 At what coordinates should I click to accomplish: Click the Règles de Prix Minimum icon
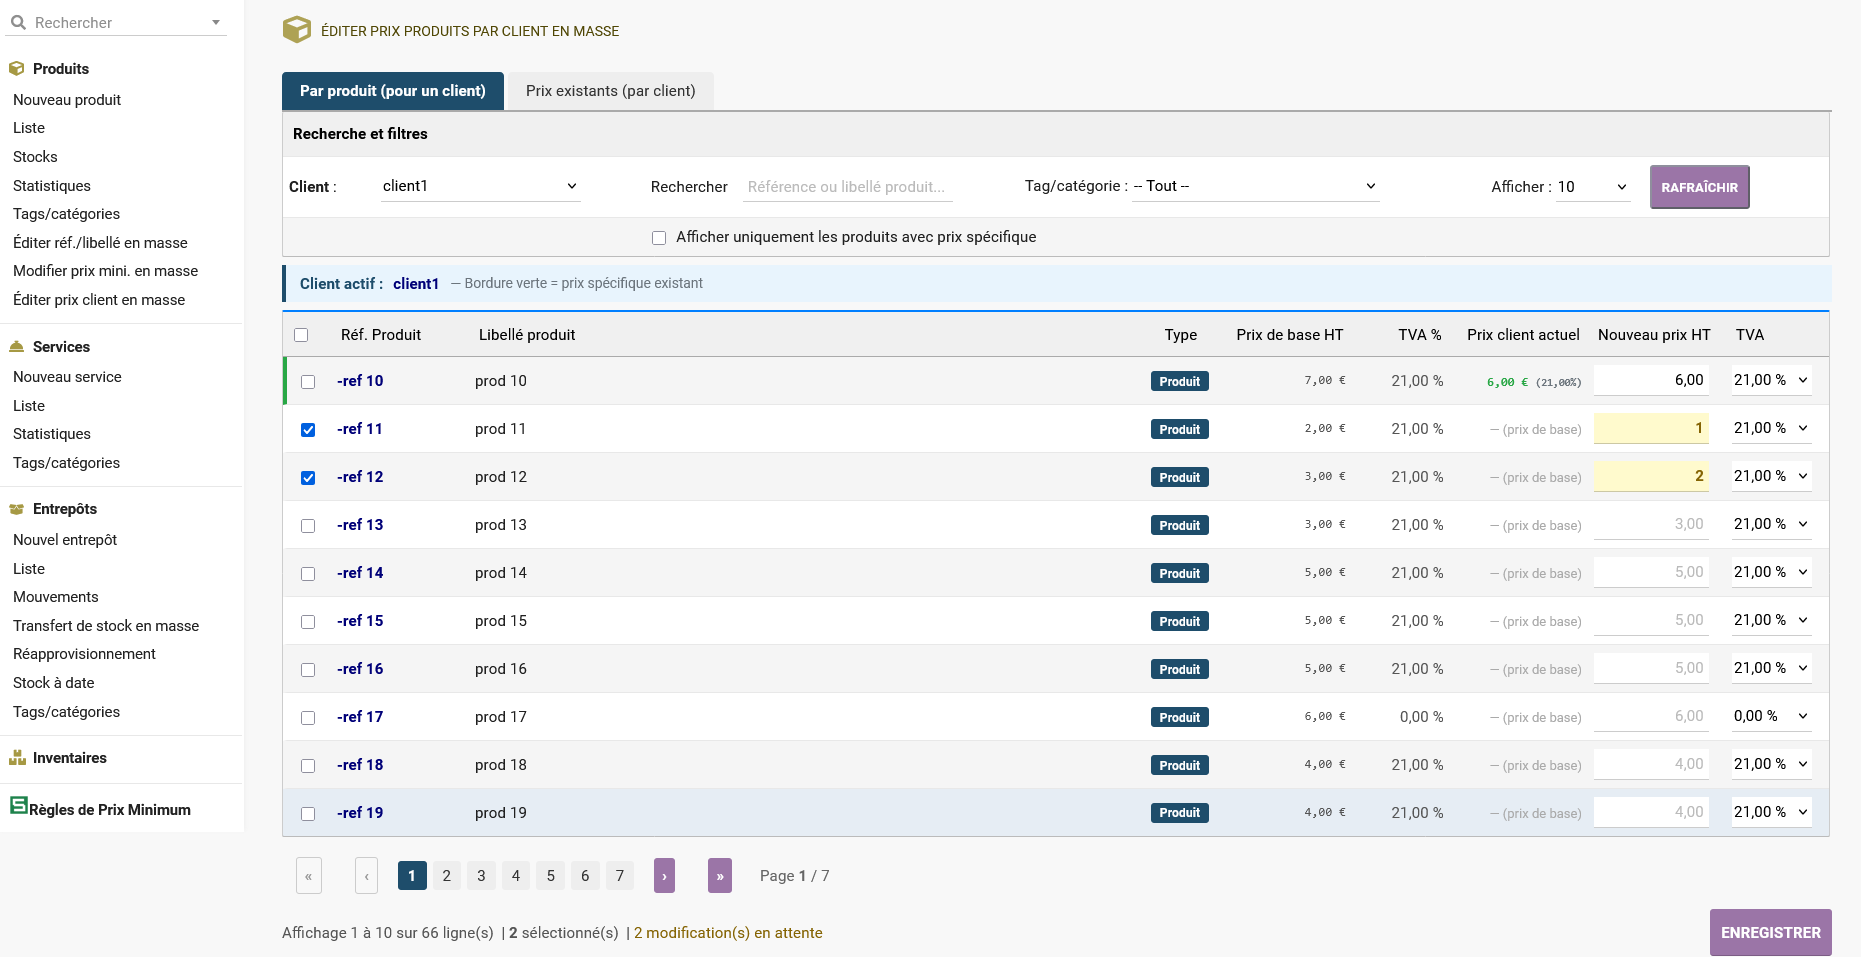click(19, 805)
